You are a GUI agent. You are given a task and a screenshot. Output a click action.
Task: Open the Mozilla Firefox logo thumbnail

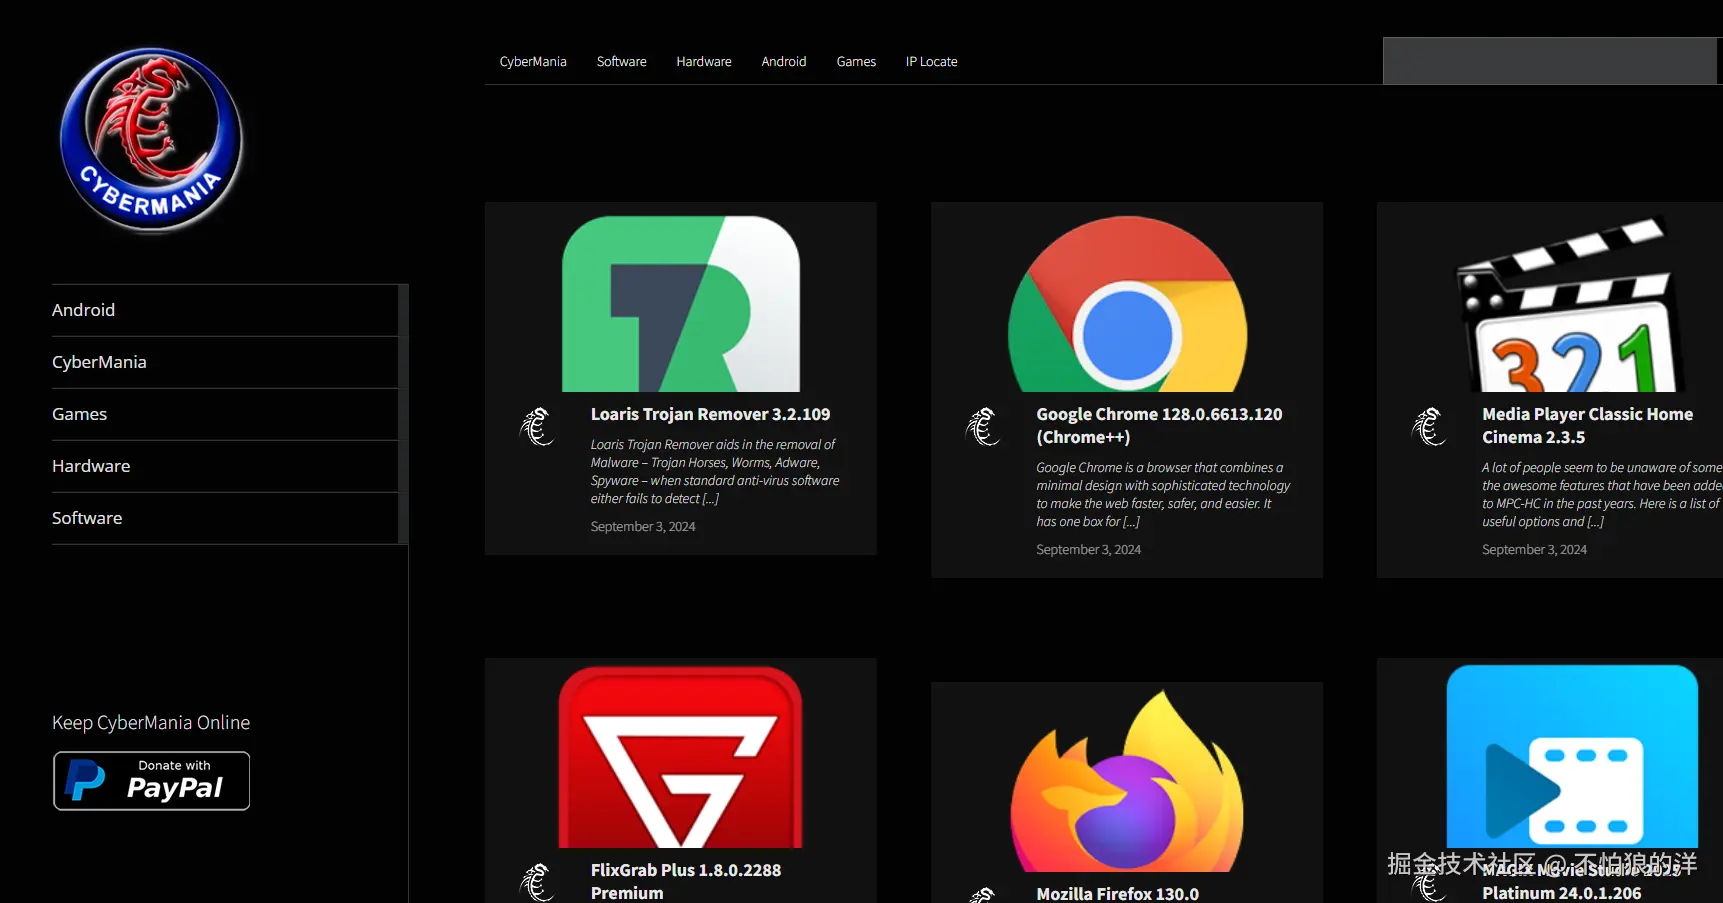[1127, 781]
